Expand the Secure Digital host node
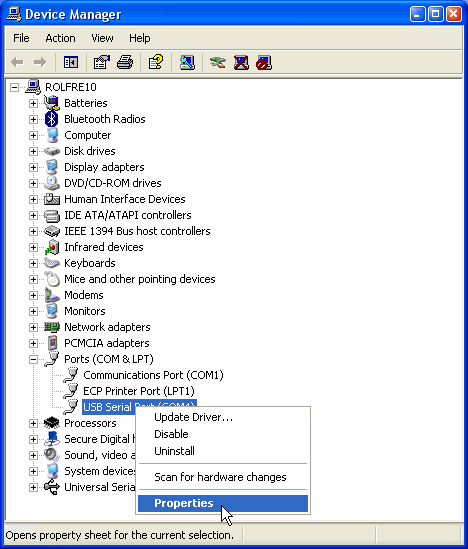The height and width of the screenshot is (549, 468). tap(33, 439)
